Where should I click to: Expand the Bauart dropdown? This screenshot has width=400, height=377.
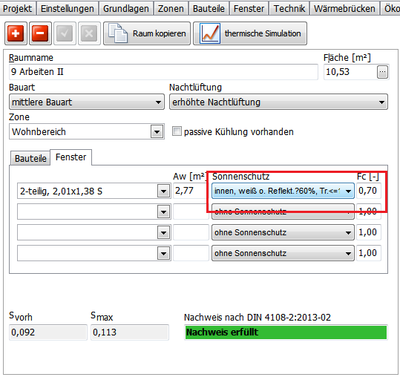pyautogui.click(x=87, y=102)
